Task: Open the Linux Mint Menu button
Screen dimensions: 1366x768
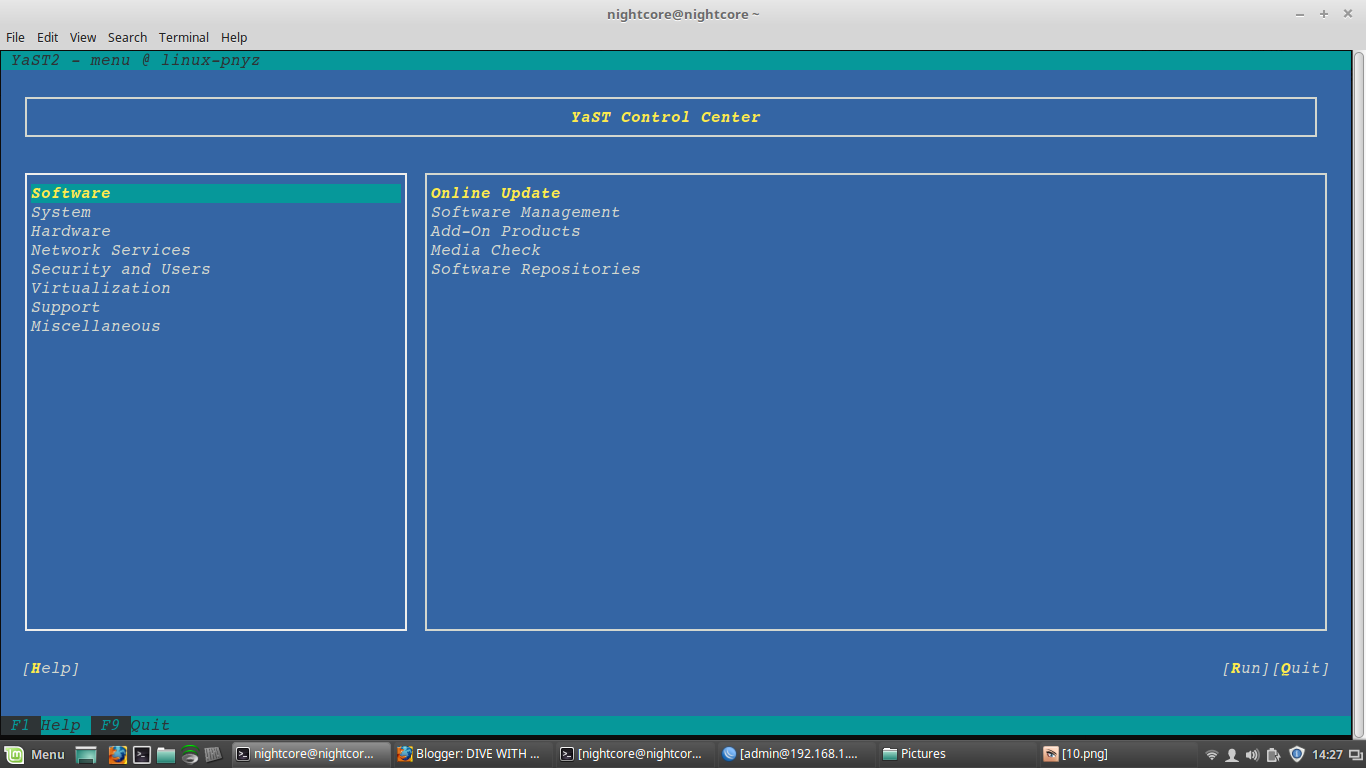Action: [x=35, y=754]
